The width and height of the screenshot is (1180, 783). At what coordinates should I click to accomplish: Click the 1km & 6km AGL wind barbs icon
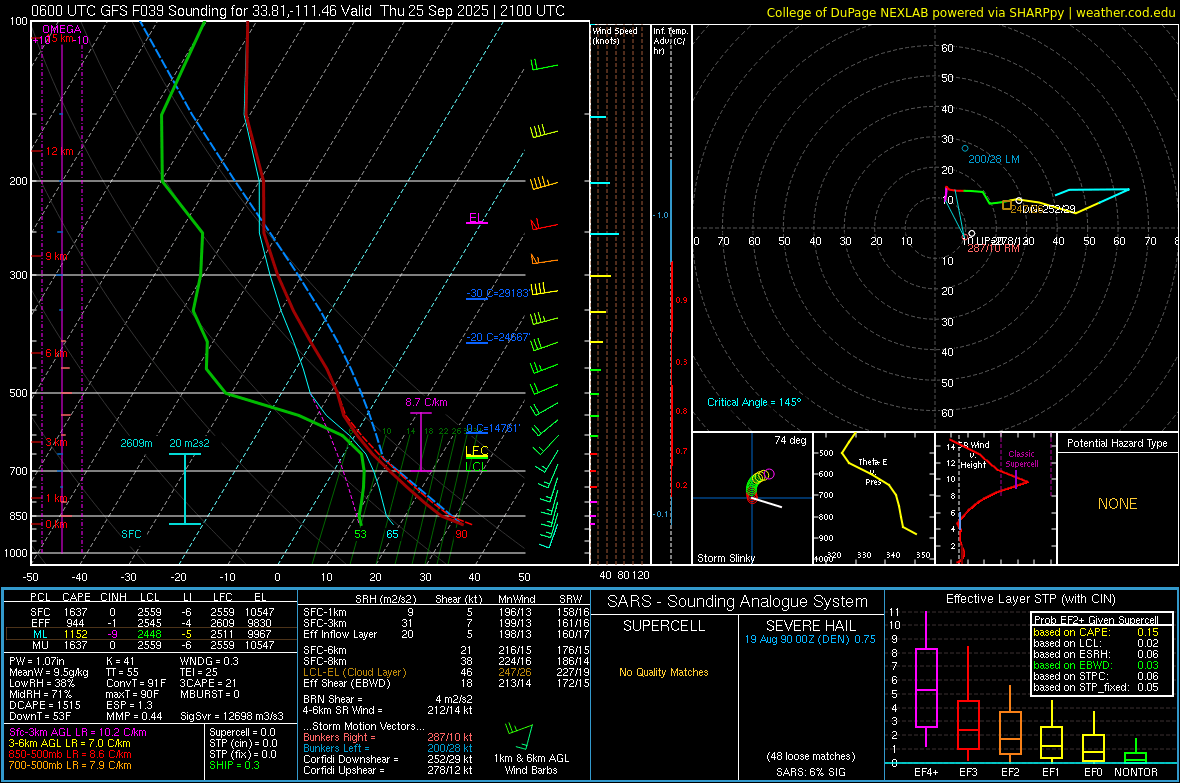(x=519, y=735)
